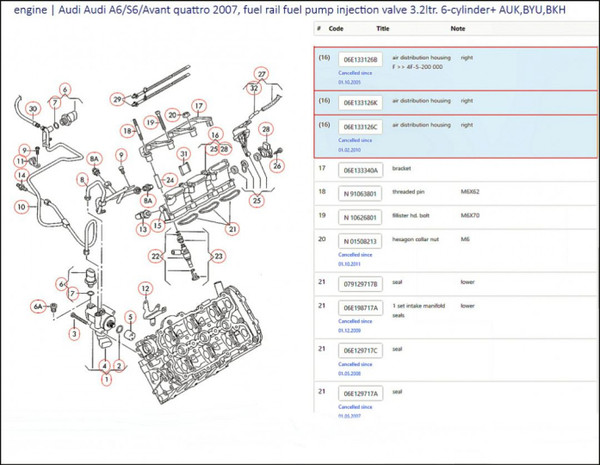The width and height of the screenshot is (600, 465).
Task: Click part code 06E133340A for bracket
Action: [359, 170]
